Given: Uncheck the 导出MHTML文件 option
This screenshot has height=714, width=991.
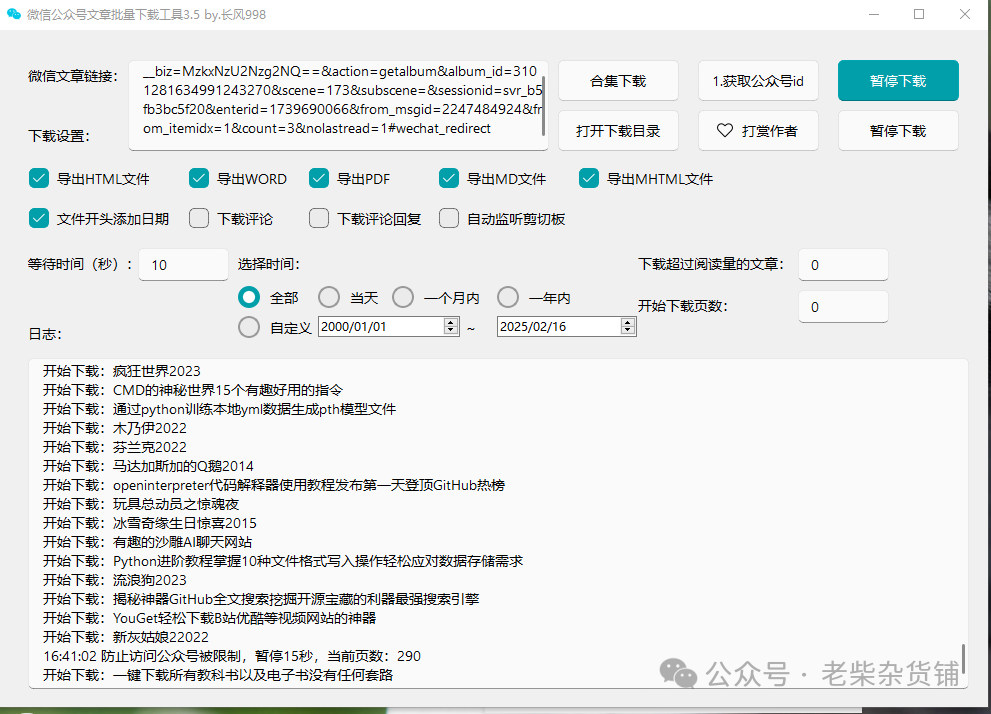Looking at the screenshot, I should [588, 179].
